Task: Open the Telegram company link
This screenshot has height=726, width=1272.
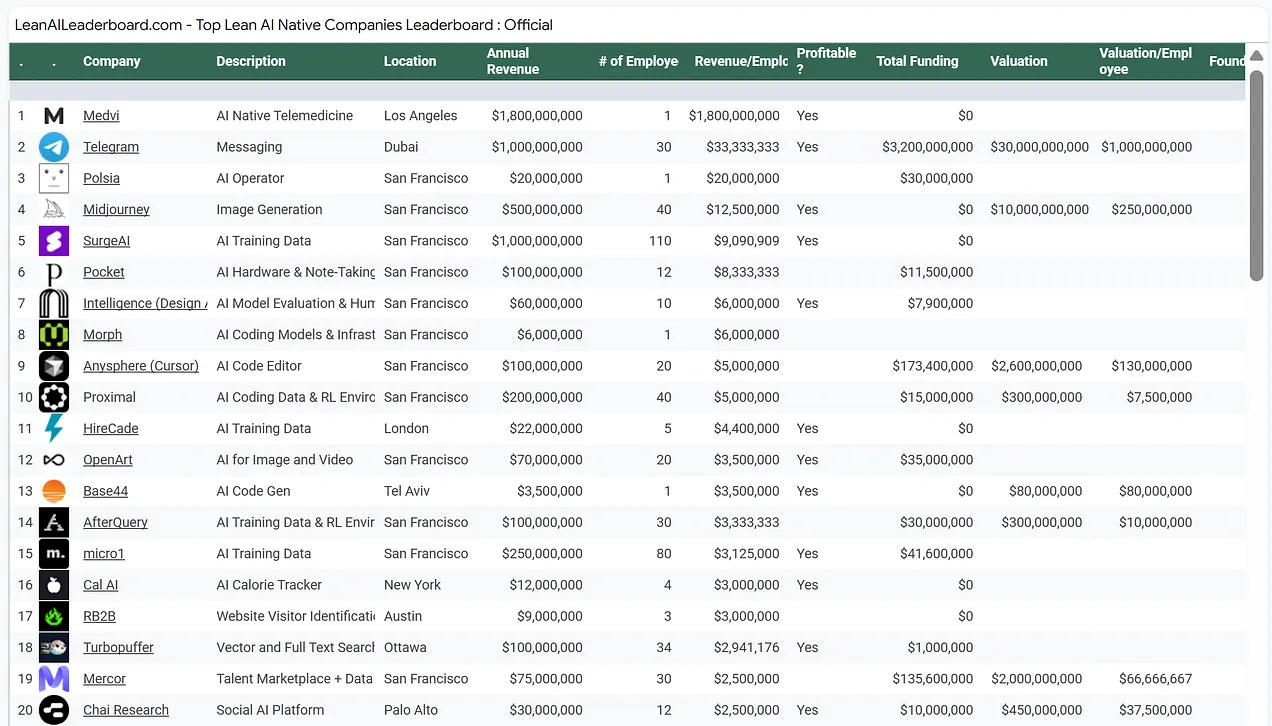Action: coord(111,147)
